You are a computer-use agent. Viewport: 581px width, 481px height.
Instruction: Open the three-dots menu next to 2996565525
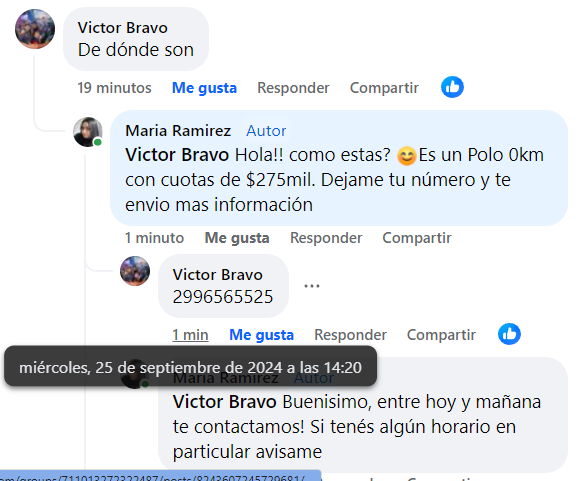(312, 286)
